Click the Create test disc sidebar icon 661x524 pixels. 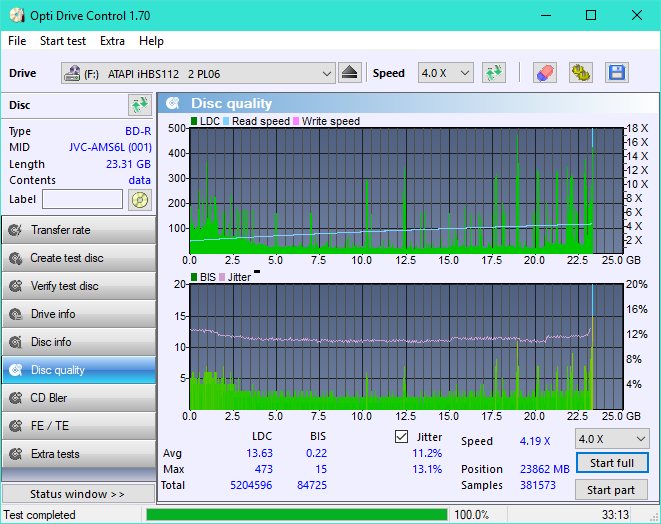(16, 258)
